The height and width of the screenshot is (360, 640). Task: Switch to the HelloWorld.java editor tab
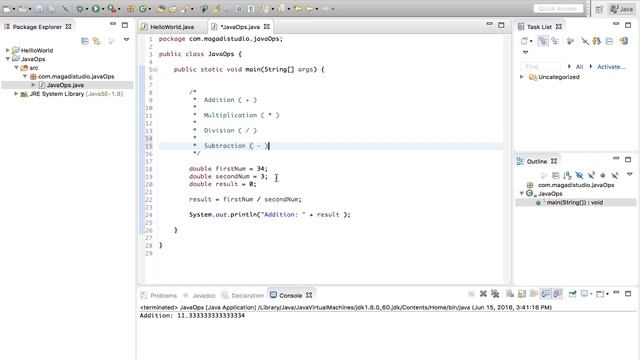(x=172, y=27)
